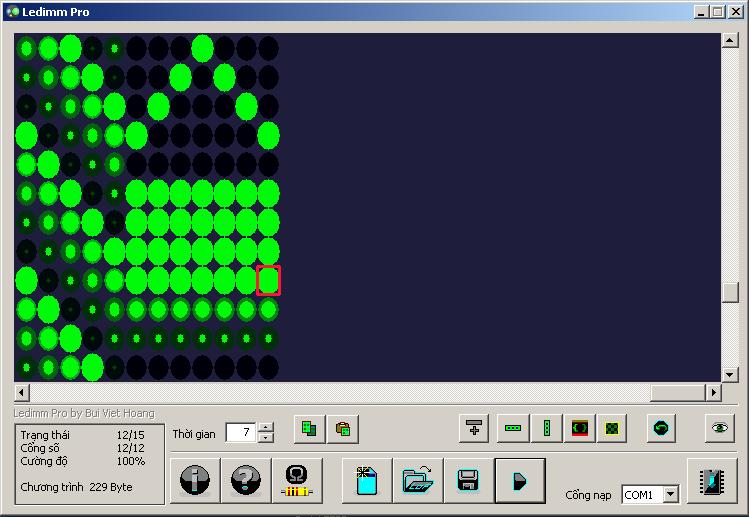Close the Ledimm Pro window
Screen dimensions: 749x517
pos(736,12)
